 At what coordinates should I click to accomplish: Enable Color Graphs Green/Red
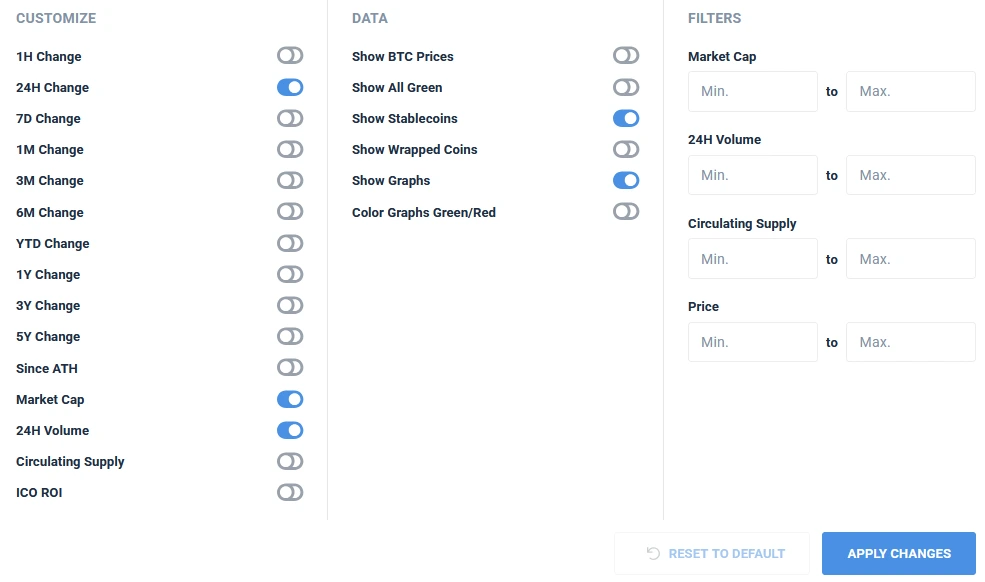[626, 211]
